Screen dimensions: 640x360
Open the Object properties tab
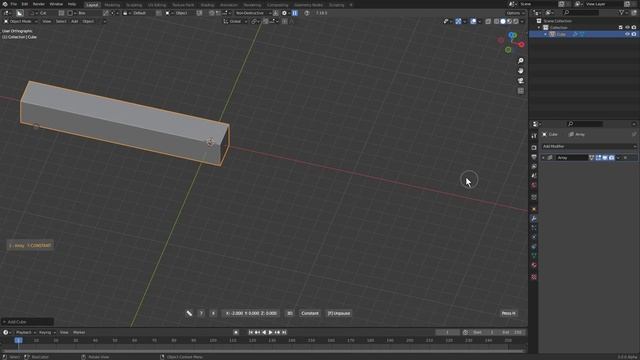(534, 209)
